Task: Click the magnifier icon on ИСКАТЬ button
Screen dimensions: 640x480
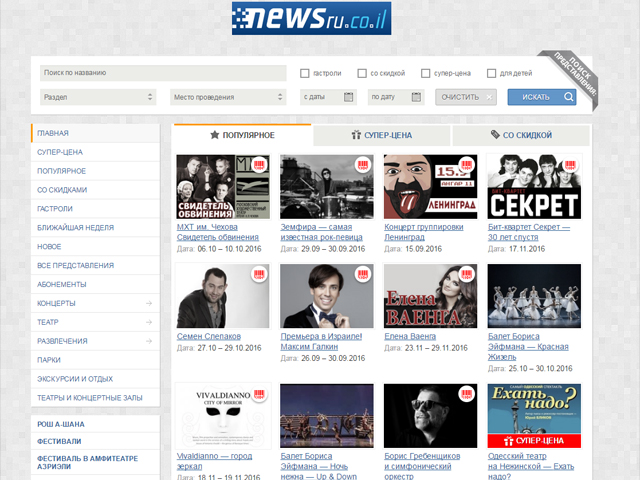Action: coord(569,97)
